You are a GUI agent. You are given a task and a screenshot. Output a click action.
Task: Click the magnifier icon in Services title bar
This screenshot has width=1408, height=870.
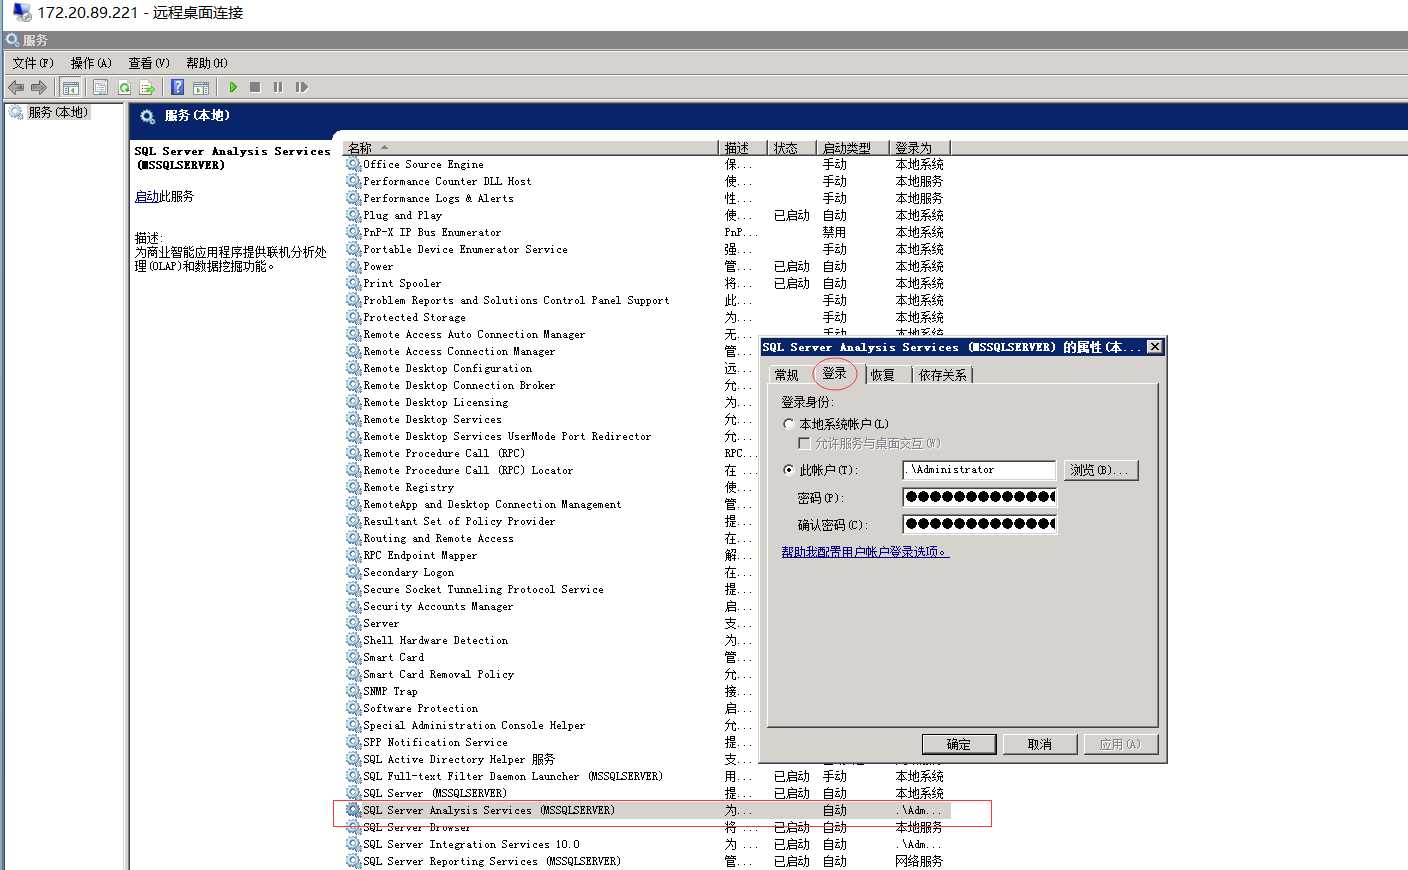(12, 40)
